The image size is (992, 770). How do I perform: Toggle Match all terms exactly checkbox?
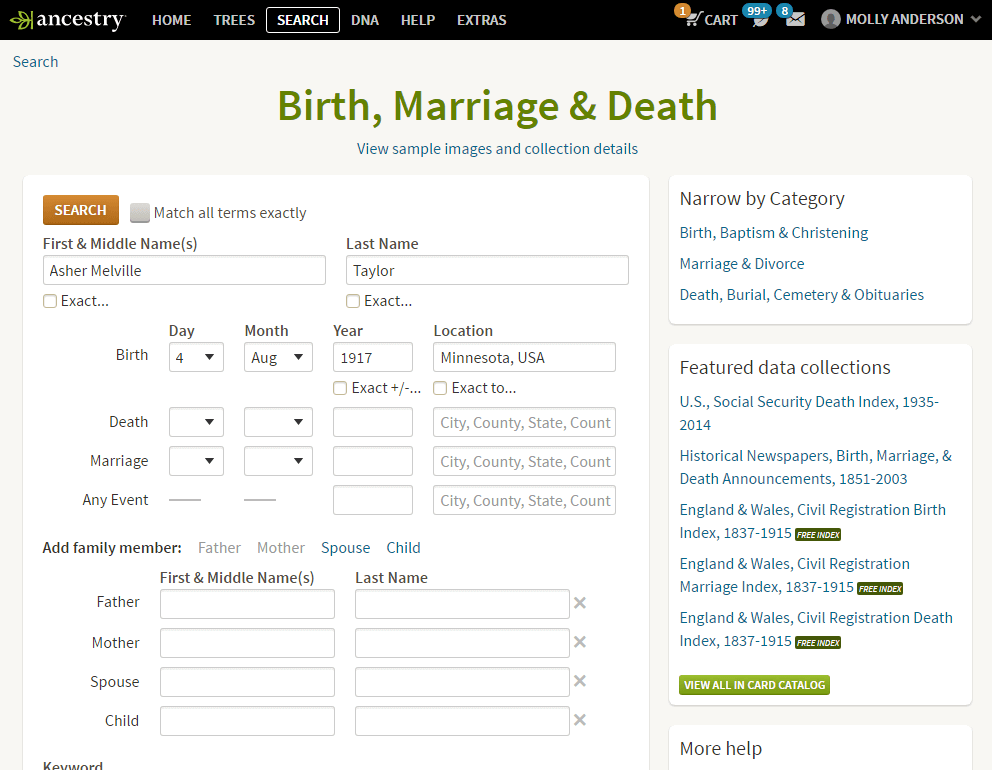click(x=140, y=213)
